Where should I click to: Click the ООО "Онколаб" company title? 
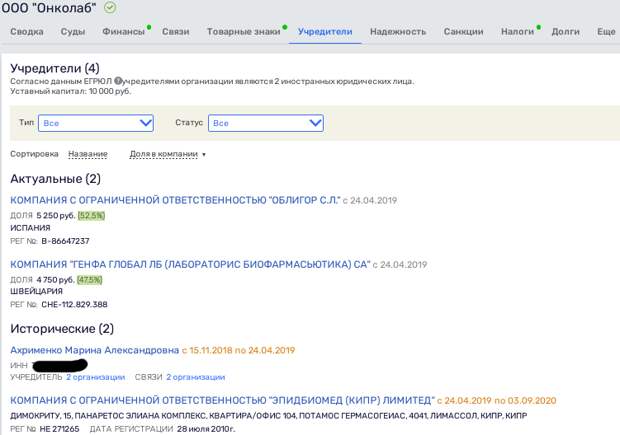click(x=49, y=8)
